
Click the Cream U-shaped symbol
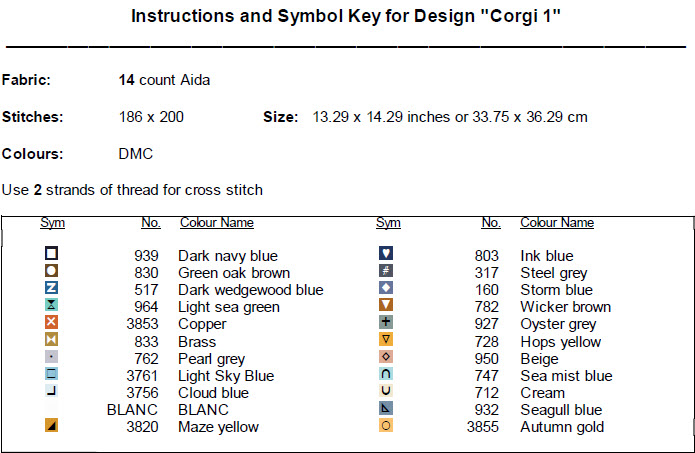click(x=387, y=391)
